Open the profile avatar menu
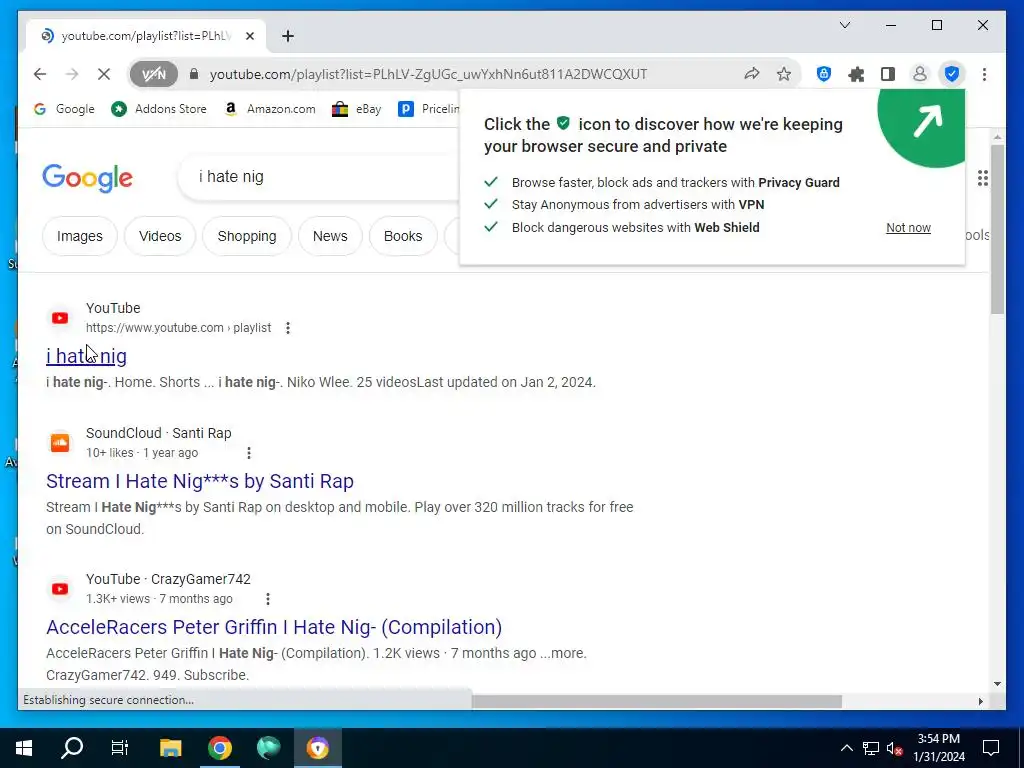This screenshot has height=768, width=1024. (920, 74)
